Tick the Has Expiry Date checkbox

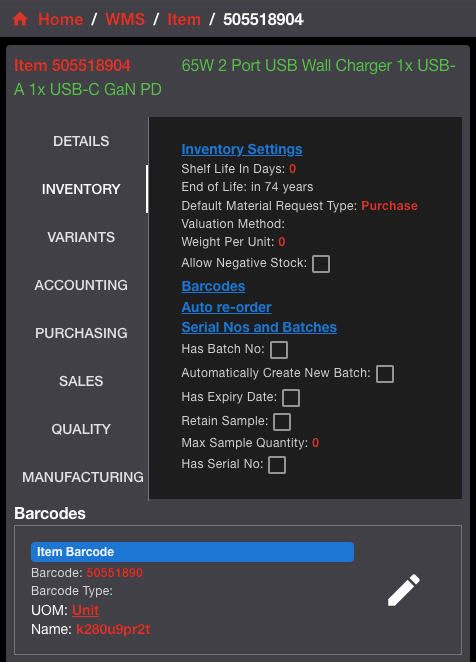tap(291, 398)
